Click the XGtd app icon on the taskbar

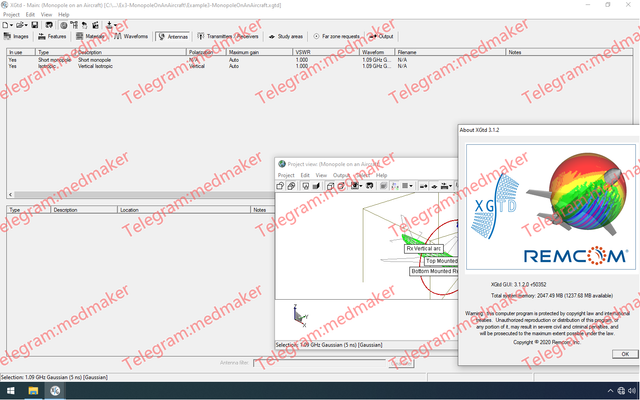click(55, 391)
